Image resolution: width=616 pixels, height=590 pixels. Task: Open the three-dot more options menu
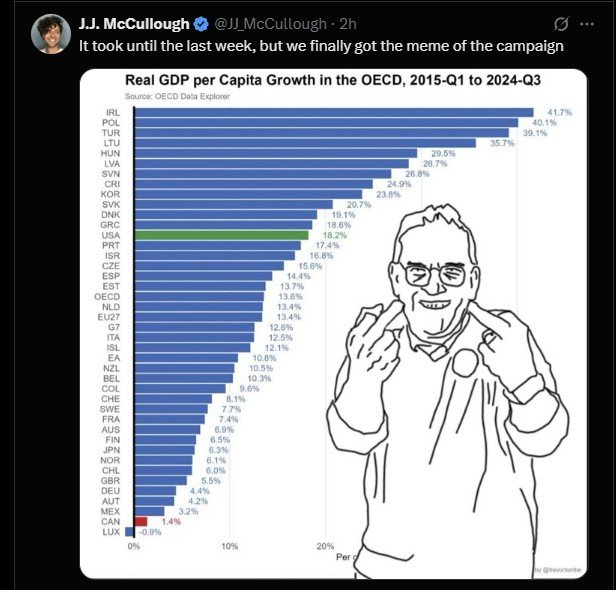point(587,24)
